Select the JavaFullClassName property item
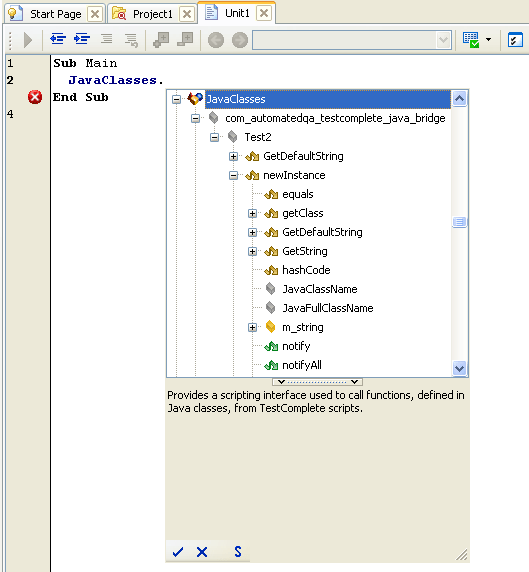The image size is (529, 572). click(328, 308)
